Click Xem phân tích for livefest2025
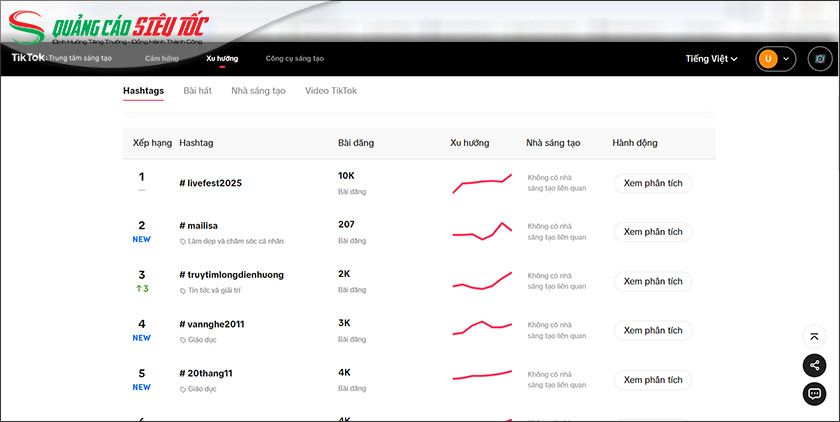The width and height of the screenshot is (840, 422). (x=652, y=183)
